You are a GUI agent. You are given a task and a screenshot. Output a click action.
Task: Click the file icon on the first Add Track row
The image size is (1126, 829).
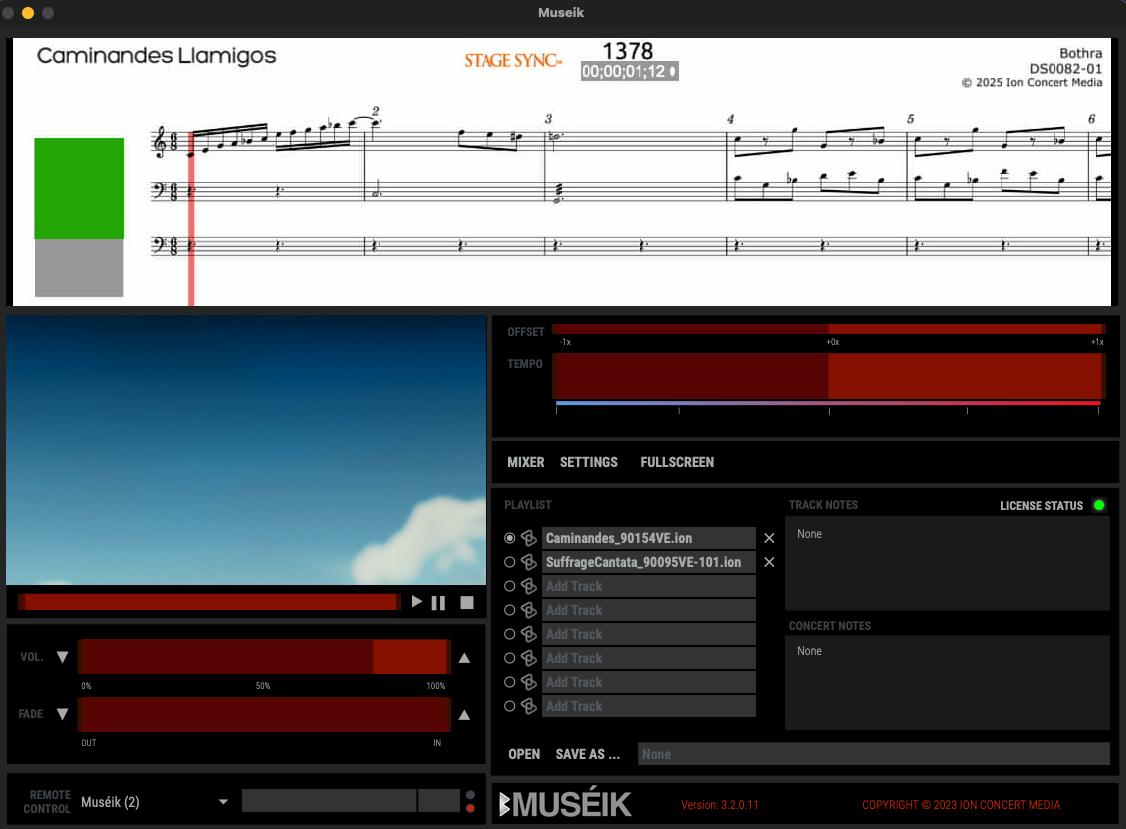point(529,586)
